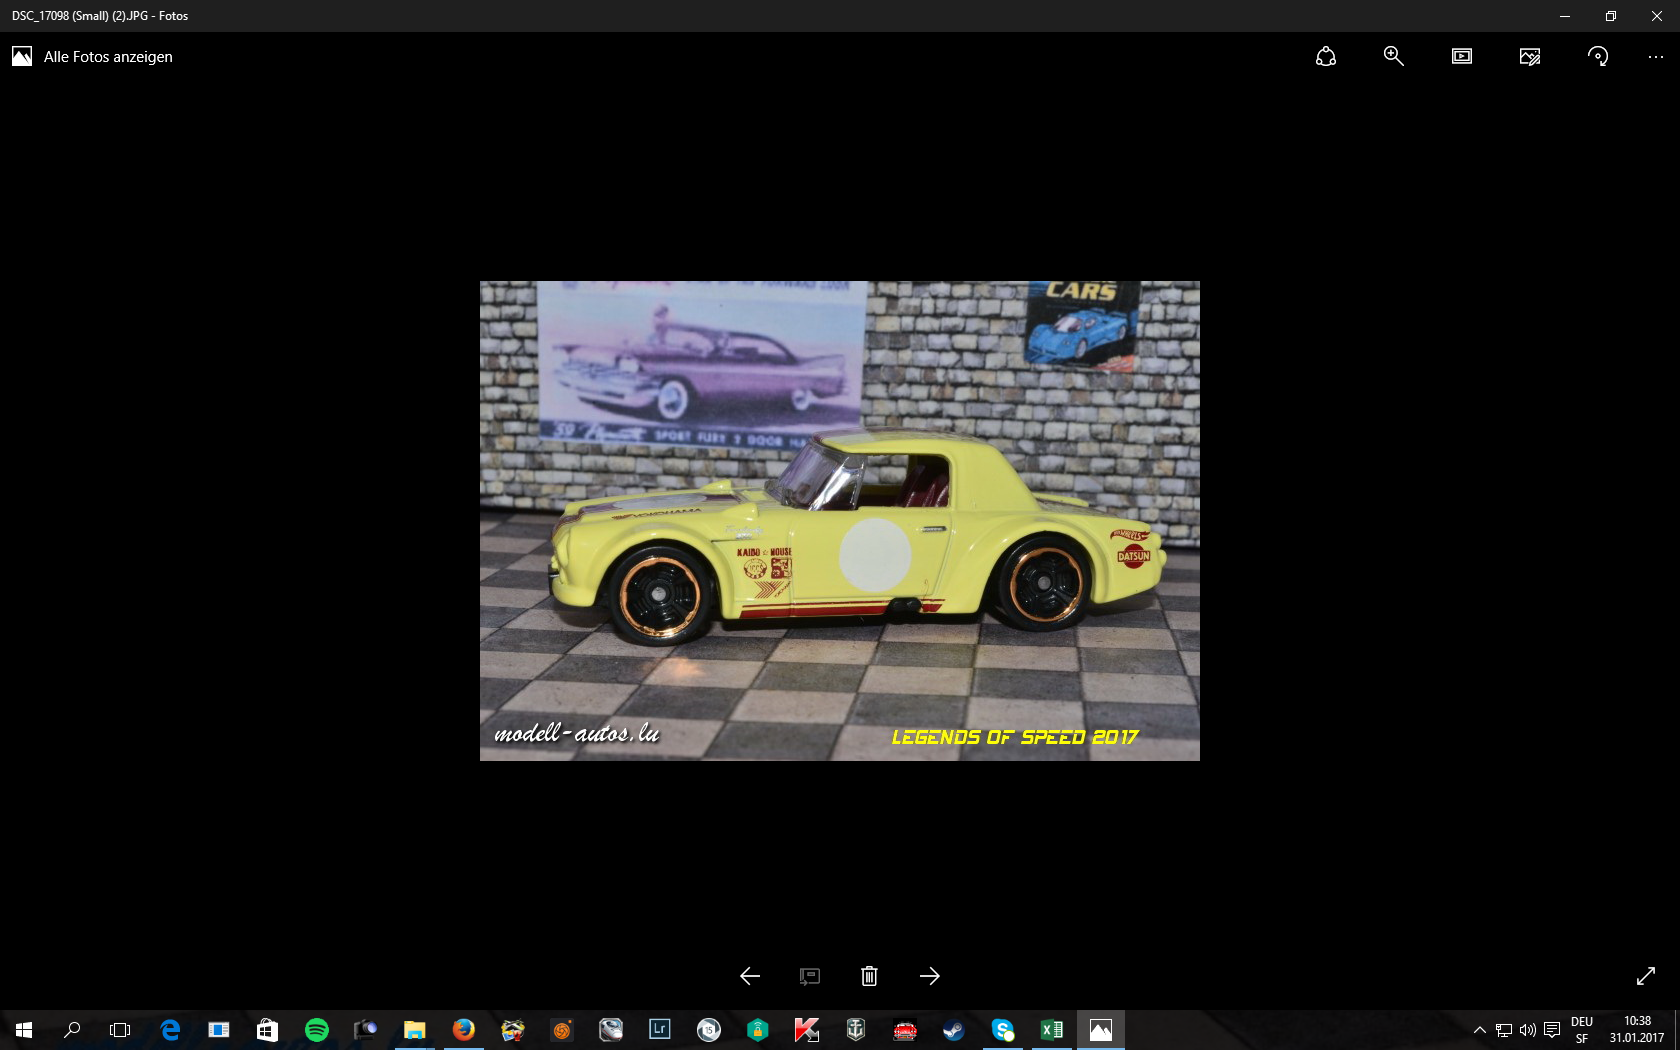Share the current photo

(x=1325, y=56)
